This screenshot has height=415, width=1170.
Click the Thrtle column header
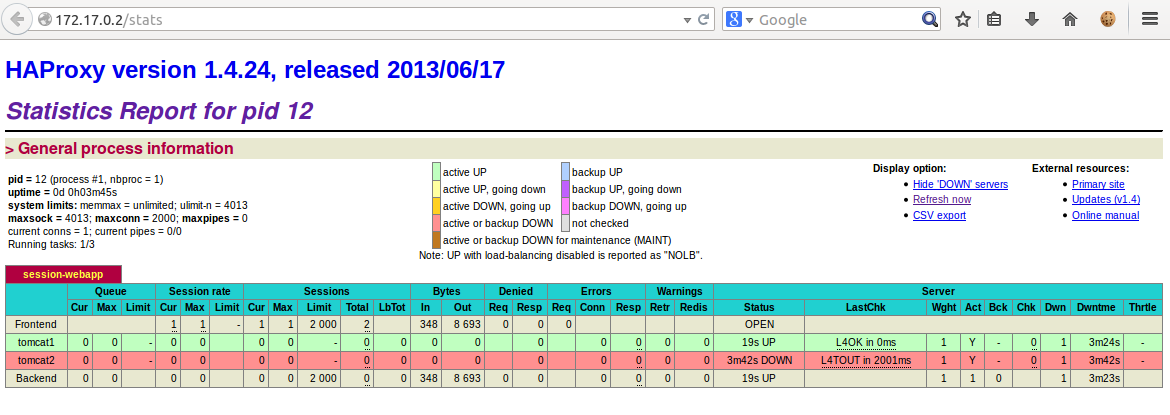[x=1143, y=307]
